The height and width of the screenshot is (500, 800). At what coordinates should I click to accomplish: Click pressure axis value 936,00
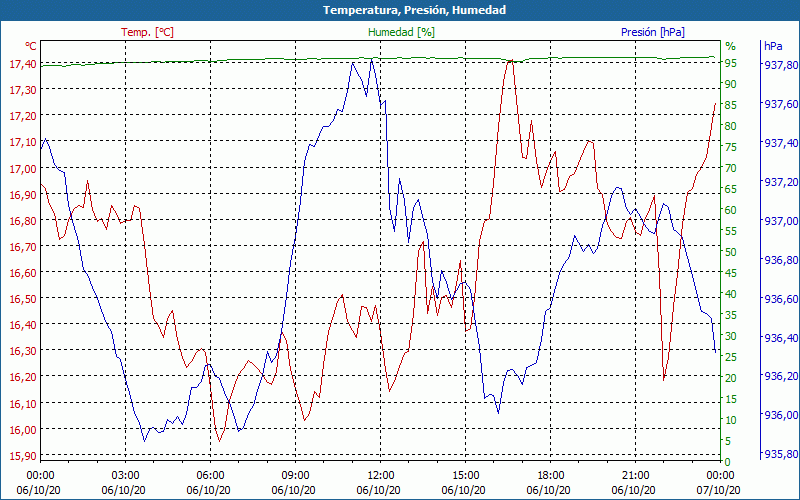pos(781,415)
